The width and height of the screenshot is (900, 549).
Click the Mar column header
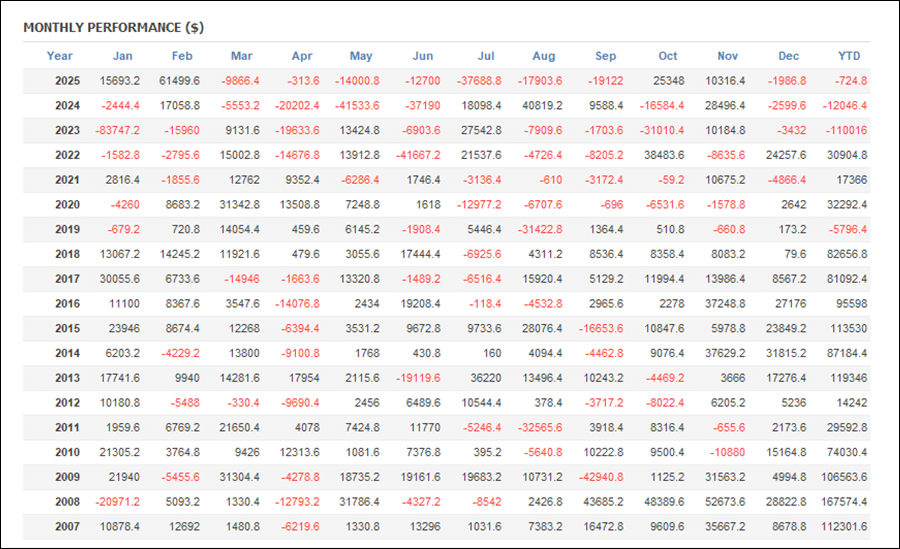point(241,56)
